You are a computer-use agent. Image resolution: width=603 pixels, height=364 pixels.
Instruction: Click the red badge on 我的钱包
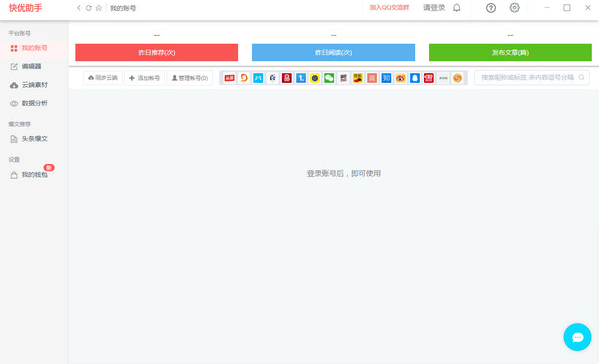(49, 168)
